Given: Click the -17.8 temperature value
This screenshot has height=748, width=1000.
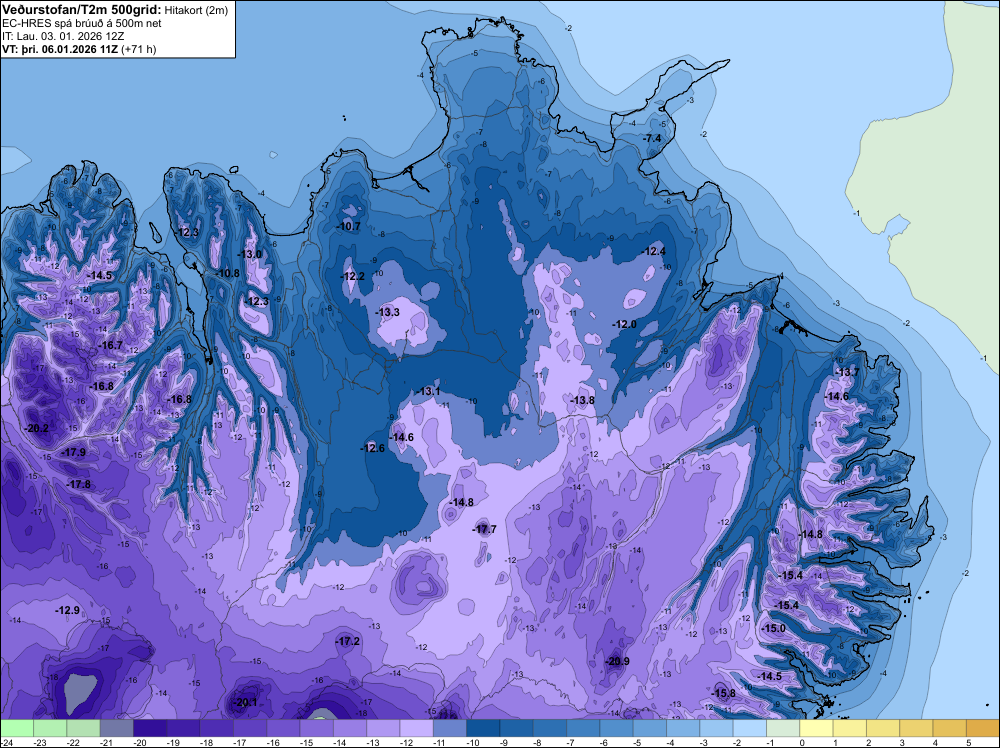Looking at the screenshot, I should (x=78, y=485).
